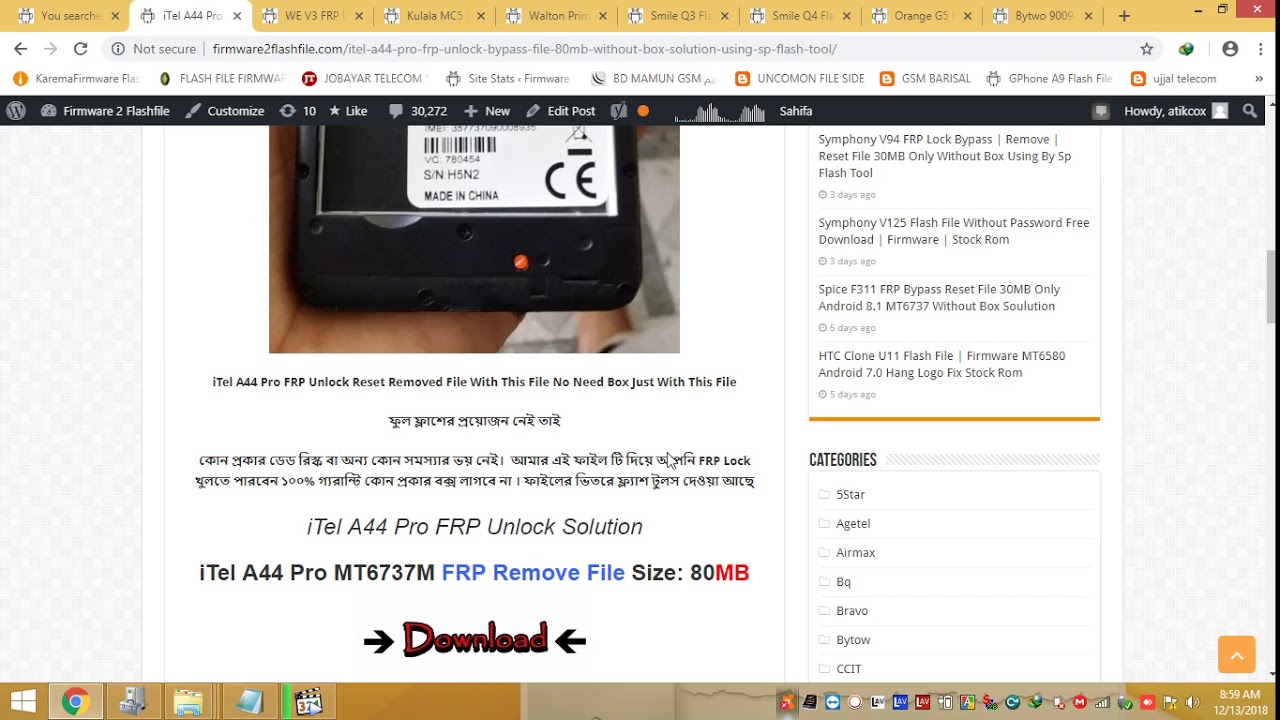
Task: Click the orange status dot in admin bar
Action: (x=643, y=111)
